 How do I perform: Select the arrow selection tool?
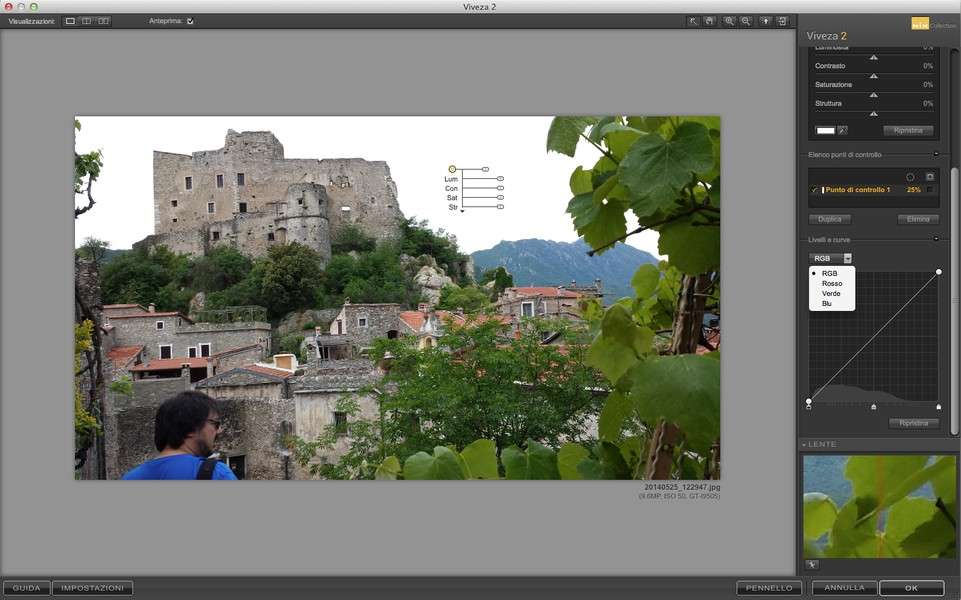point(693,21)
